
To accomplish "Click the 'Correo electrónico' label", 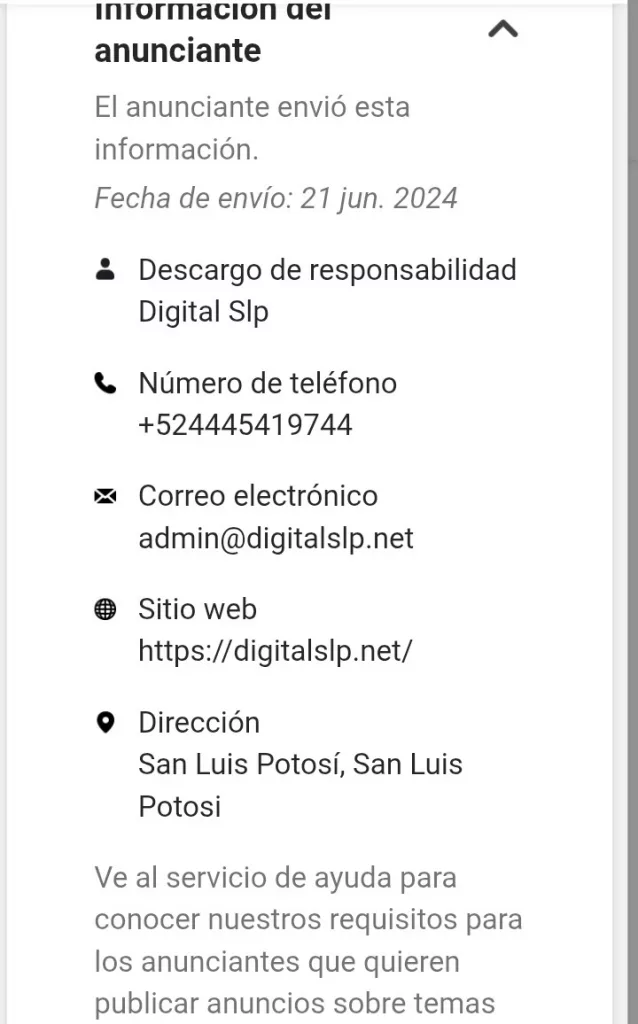I will click(x=258, y=496).
